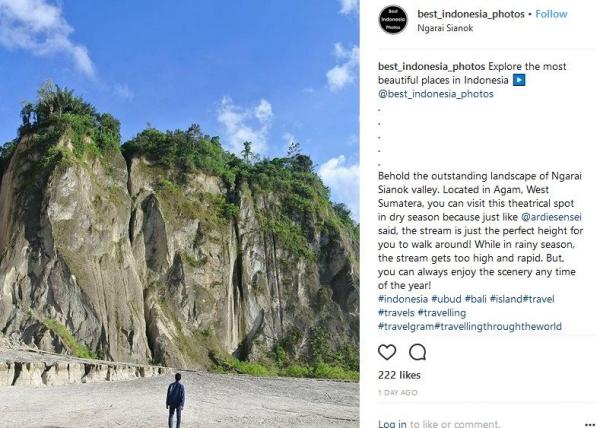
Task: Open the #island hashtag
Action: 528,299
